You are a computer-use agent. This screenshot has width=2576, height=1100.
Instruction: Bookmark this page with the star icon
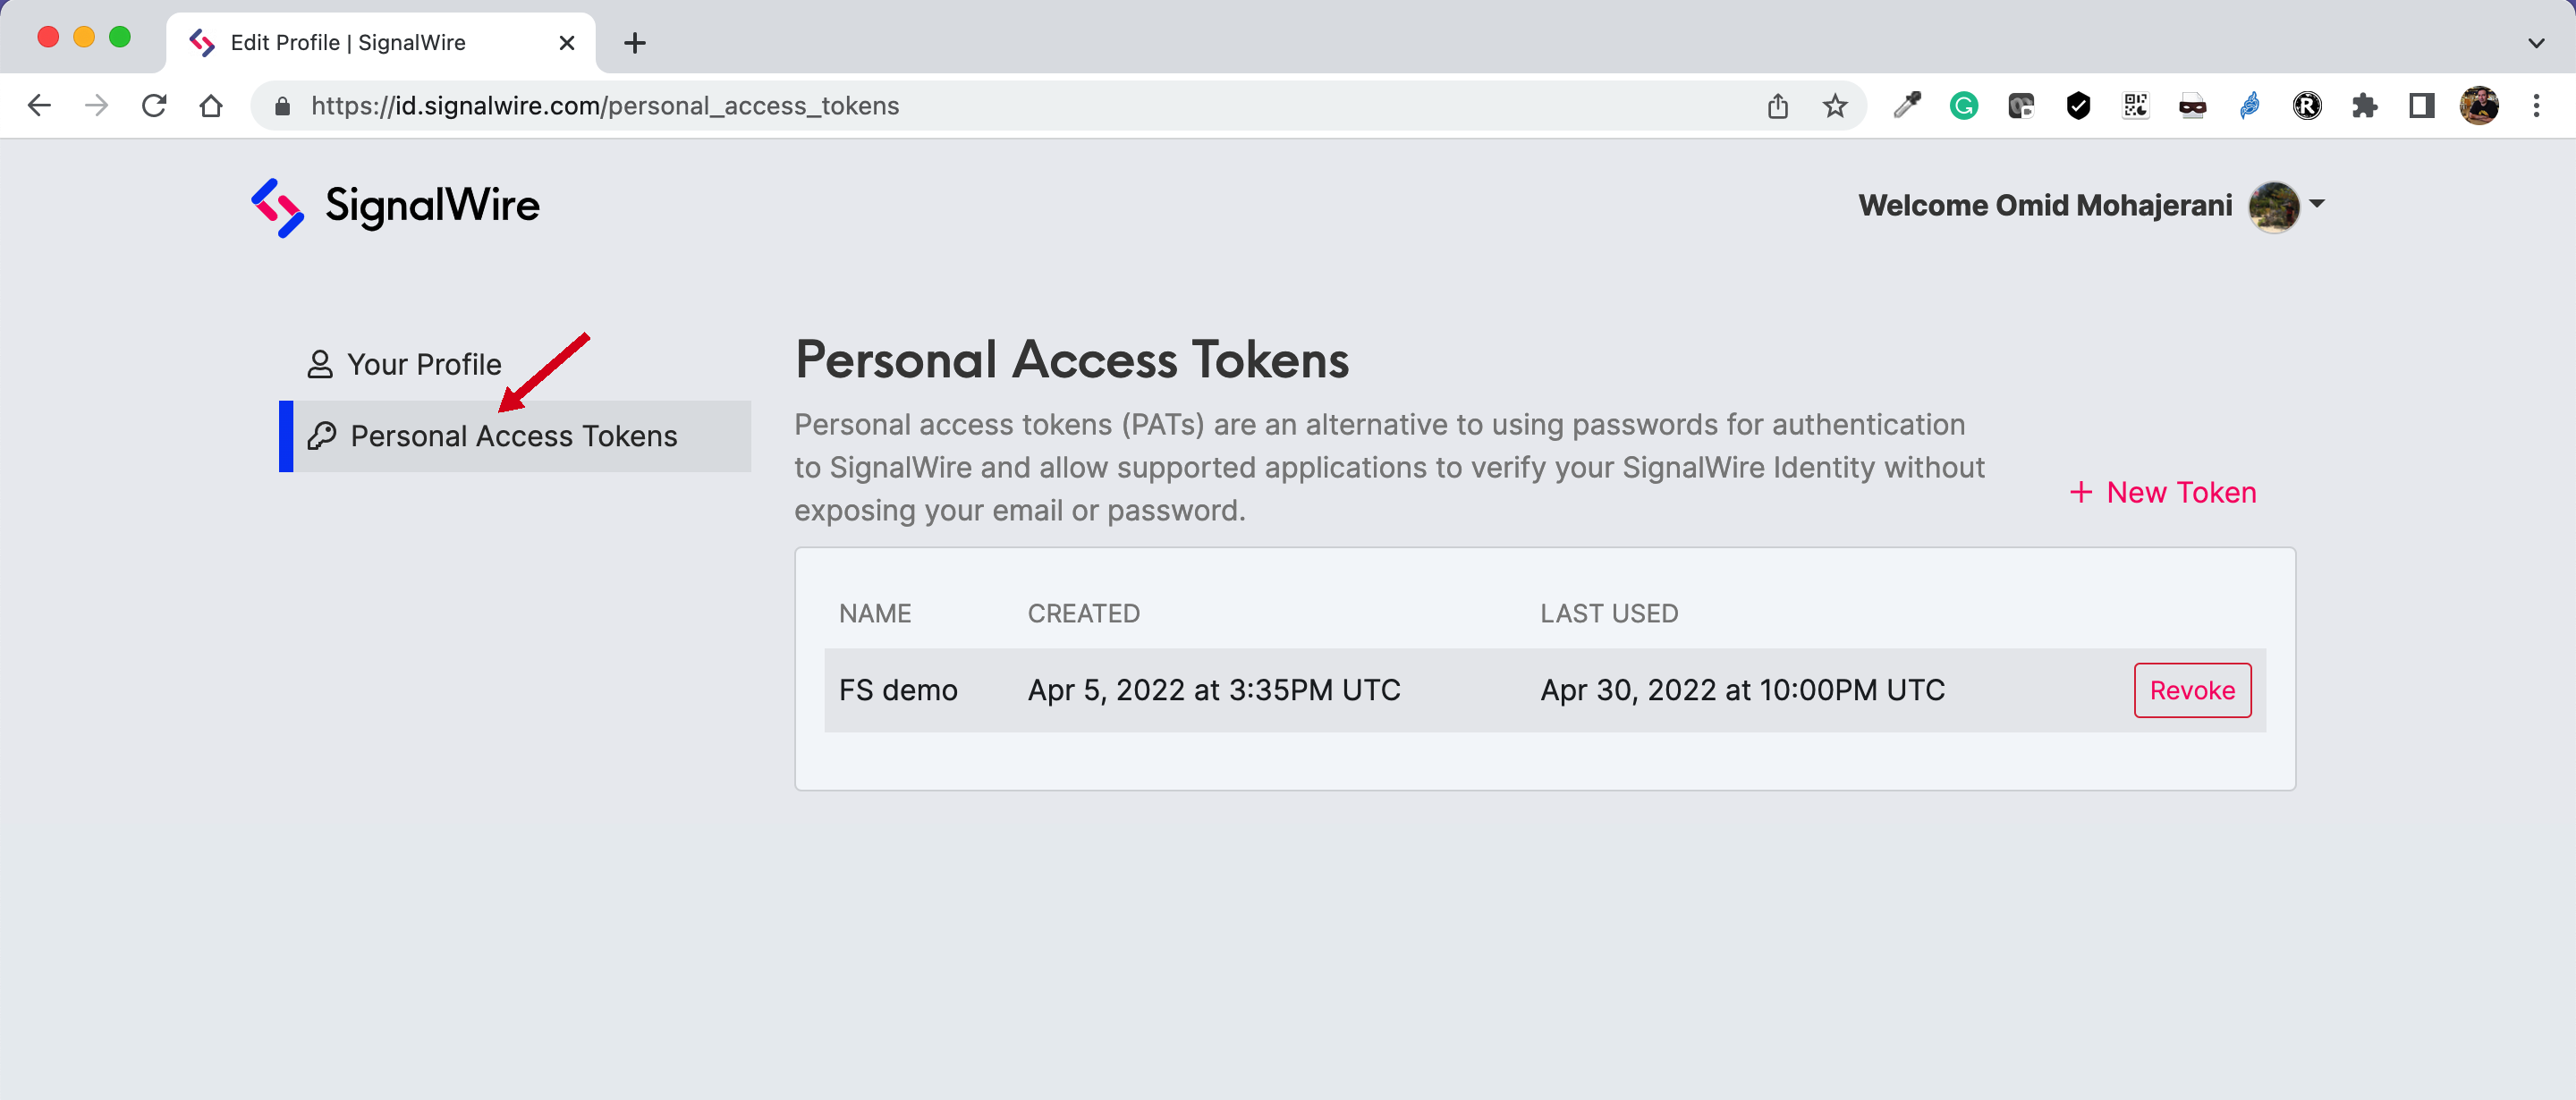click(1834, 106)
